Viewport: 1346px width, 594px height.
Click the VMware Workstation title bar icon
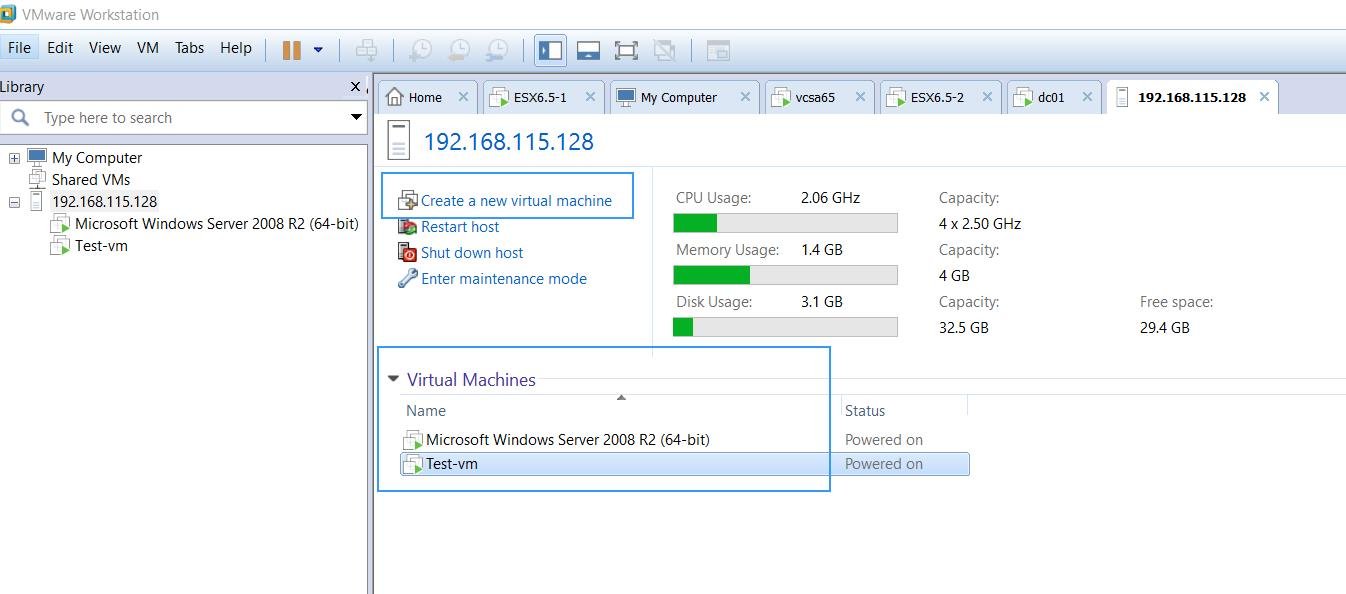8,14
